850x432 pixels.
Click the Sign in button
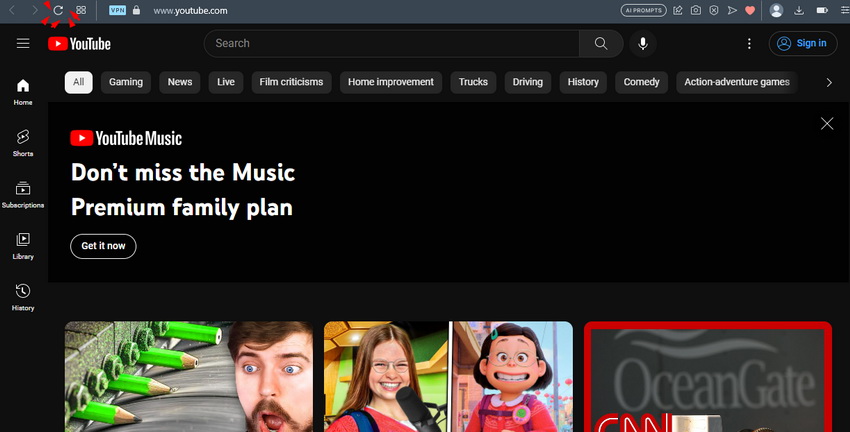pos(803,43)
